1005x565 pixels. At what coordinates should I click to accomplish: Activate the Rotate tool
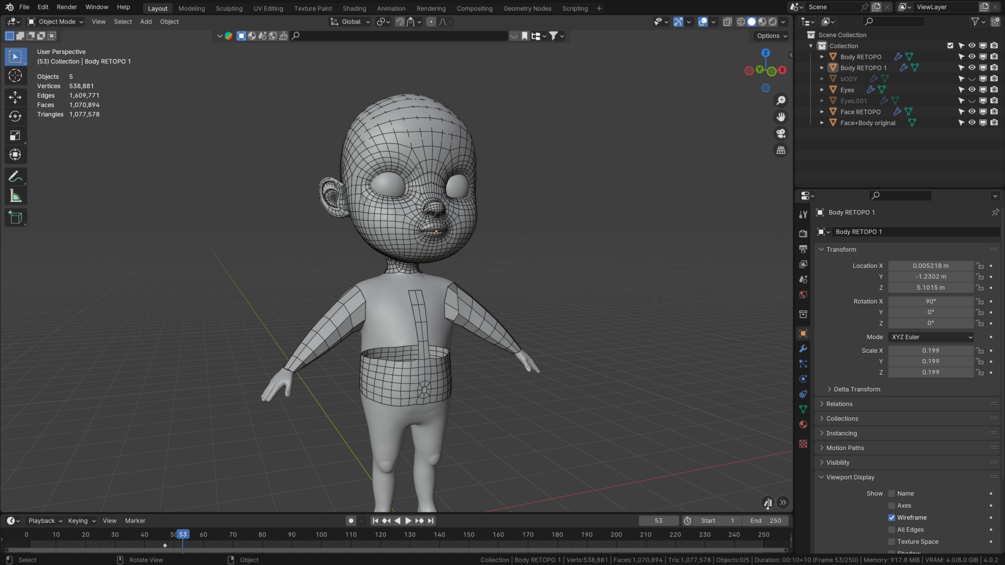15,116
